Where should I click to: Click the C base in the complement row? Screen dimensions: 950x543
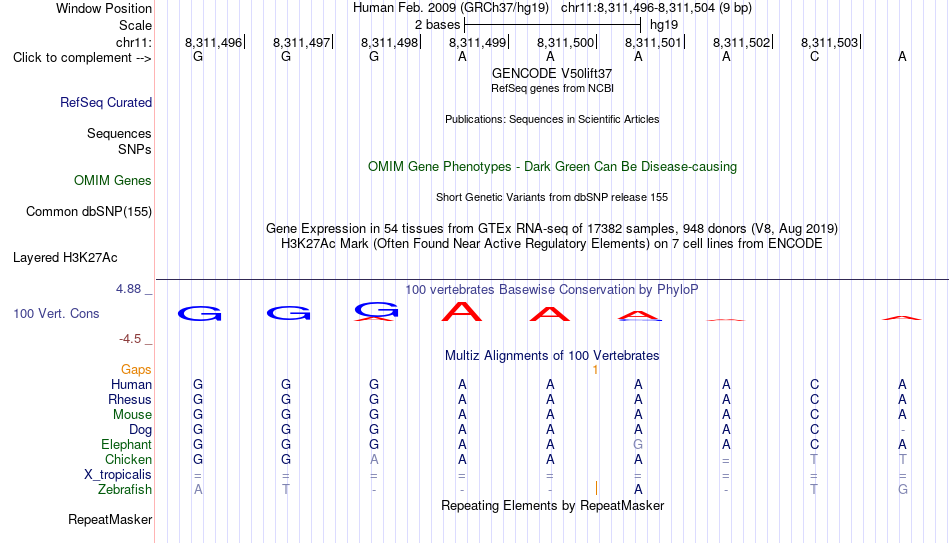[814, 56]
